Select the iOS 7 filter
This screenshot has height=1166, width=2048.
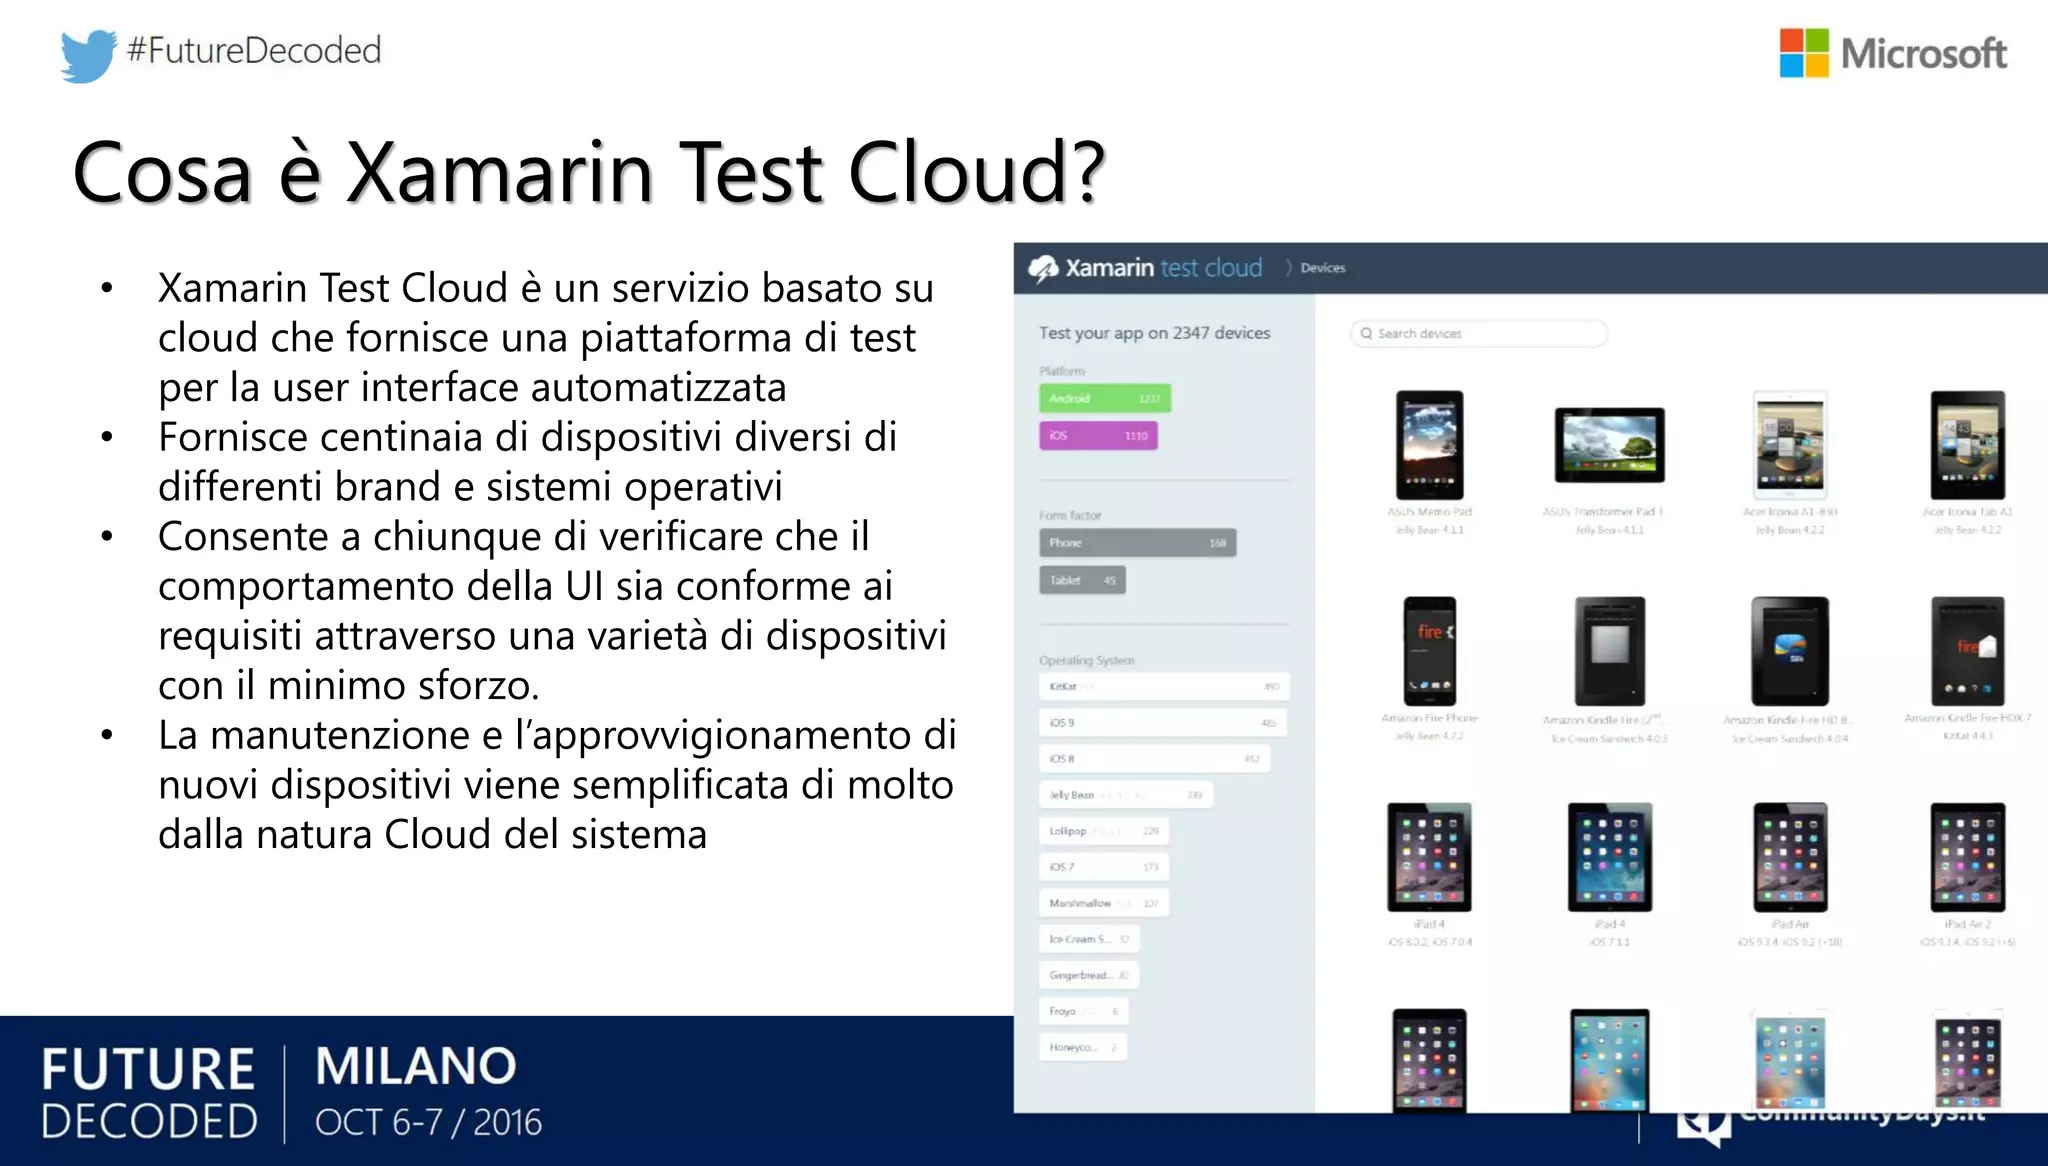tap(1104, 867)
